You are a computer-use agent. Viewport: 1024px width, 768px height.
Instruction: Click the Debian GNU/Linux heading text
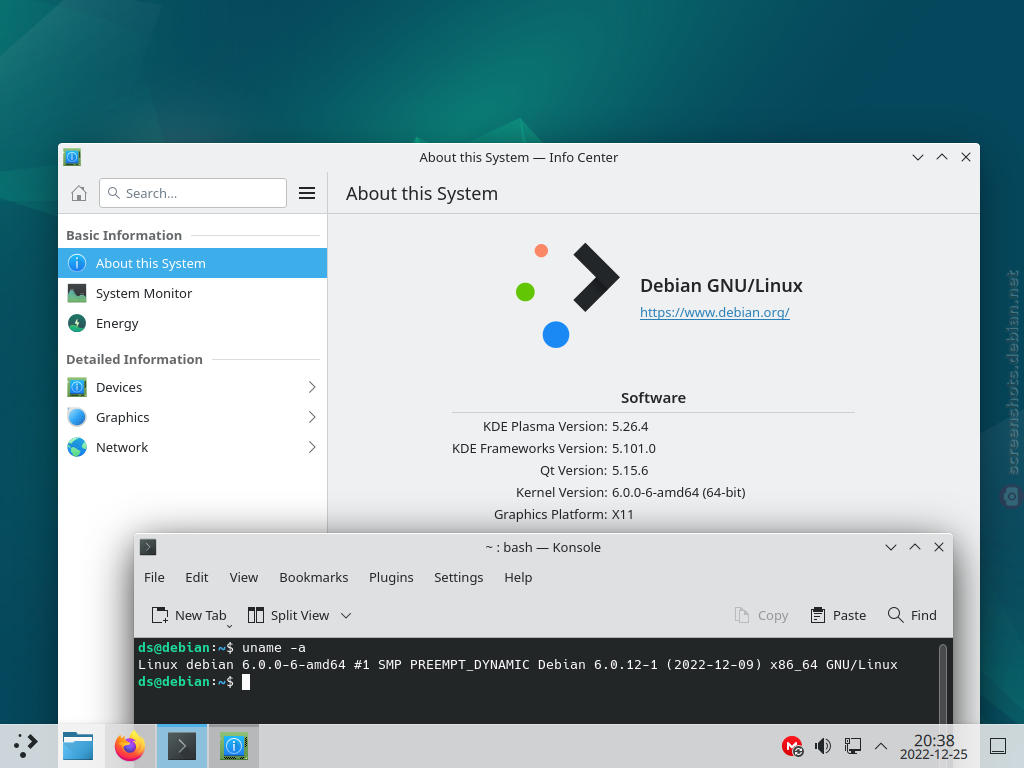click(x=721, y=285)
